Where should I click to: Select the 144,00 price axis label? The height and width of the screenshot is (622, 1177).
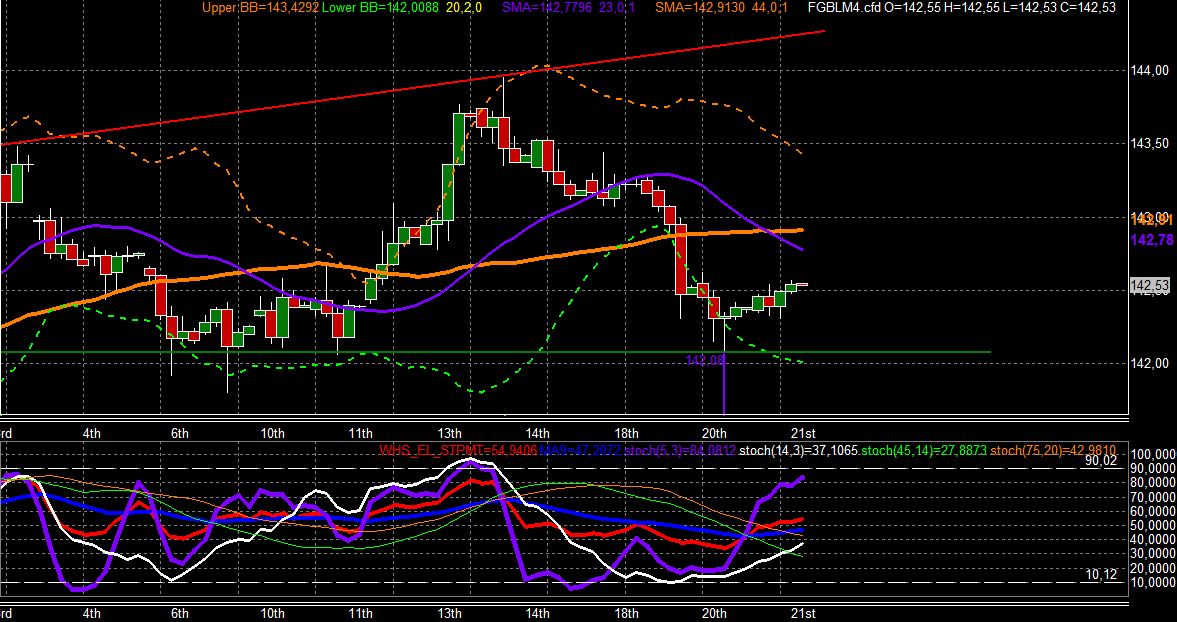pos(1150,71)
